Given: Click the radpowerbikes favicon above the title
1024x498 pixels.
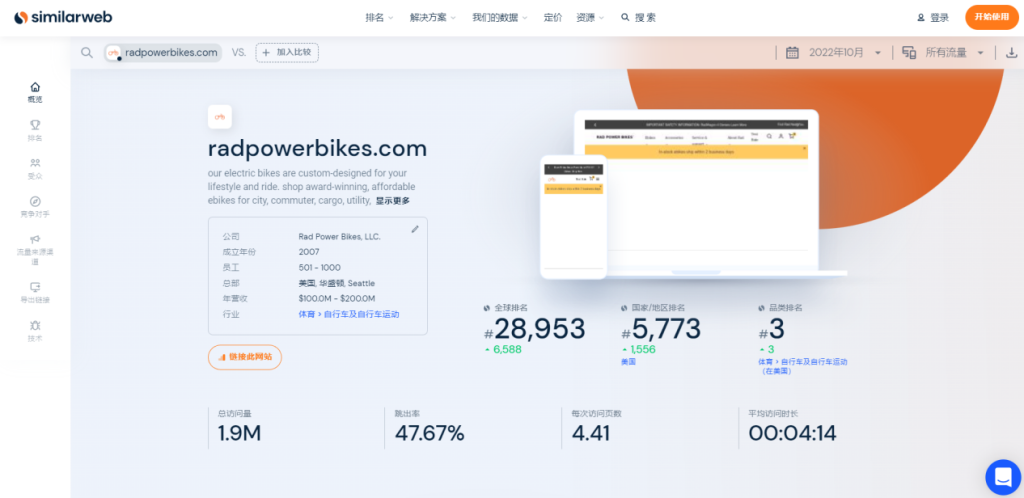Looking at the screenshot, I should point(220,117).
